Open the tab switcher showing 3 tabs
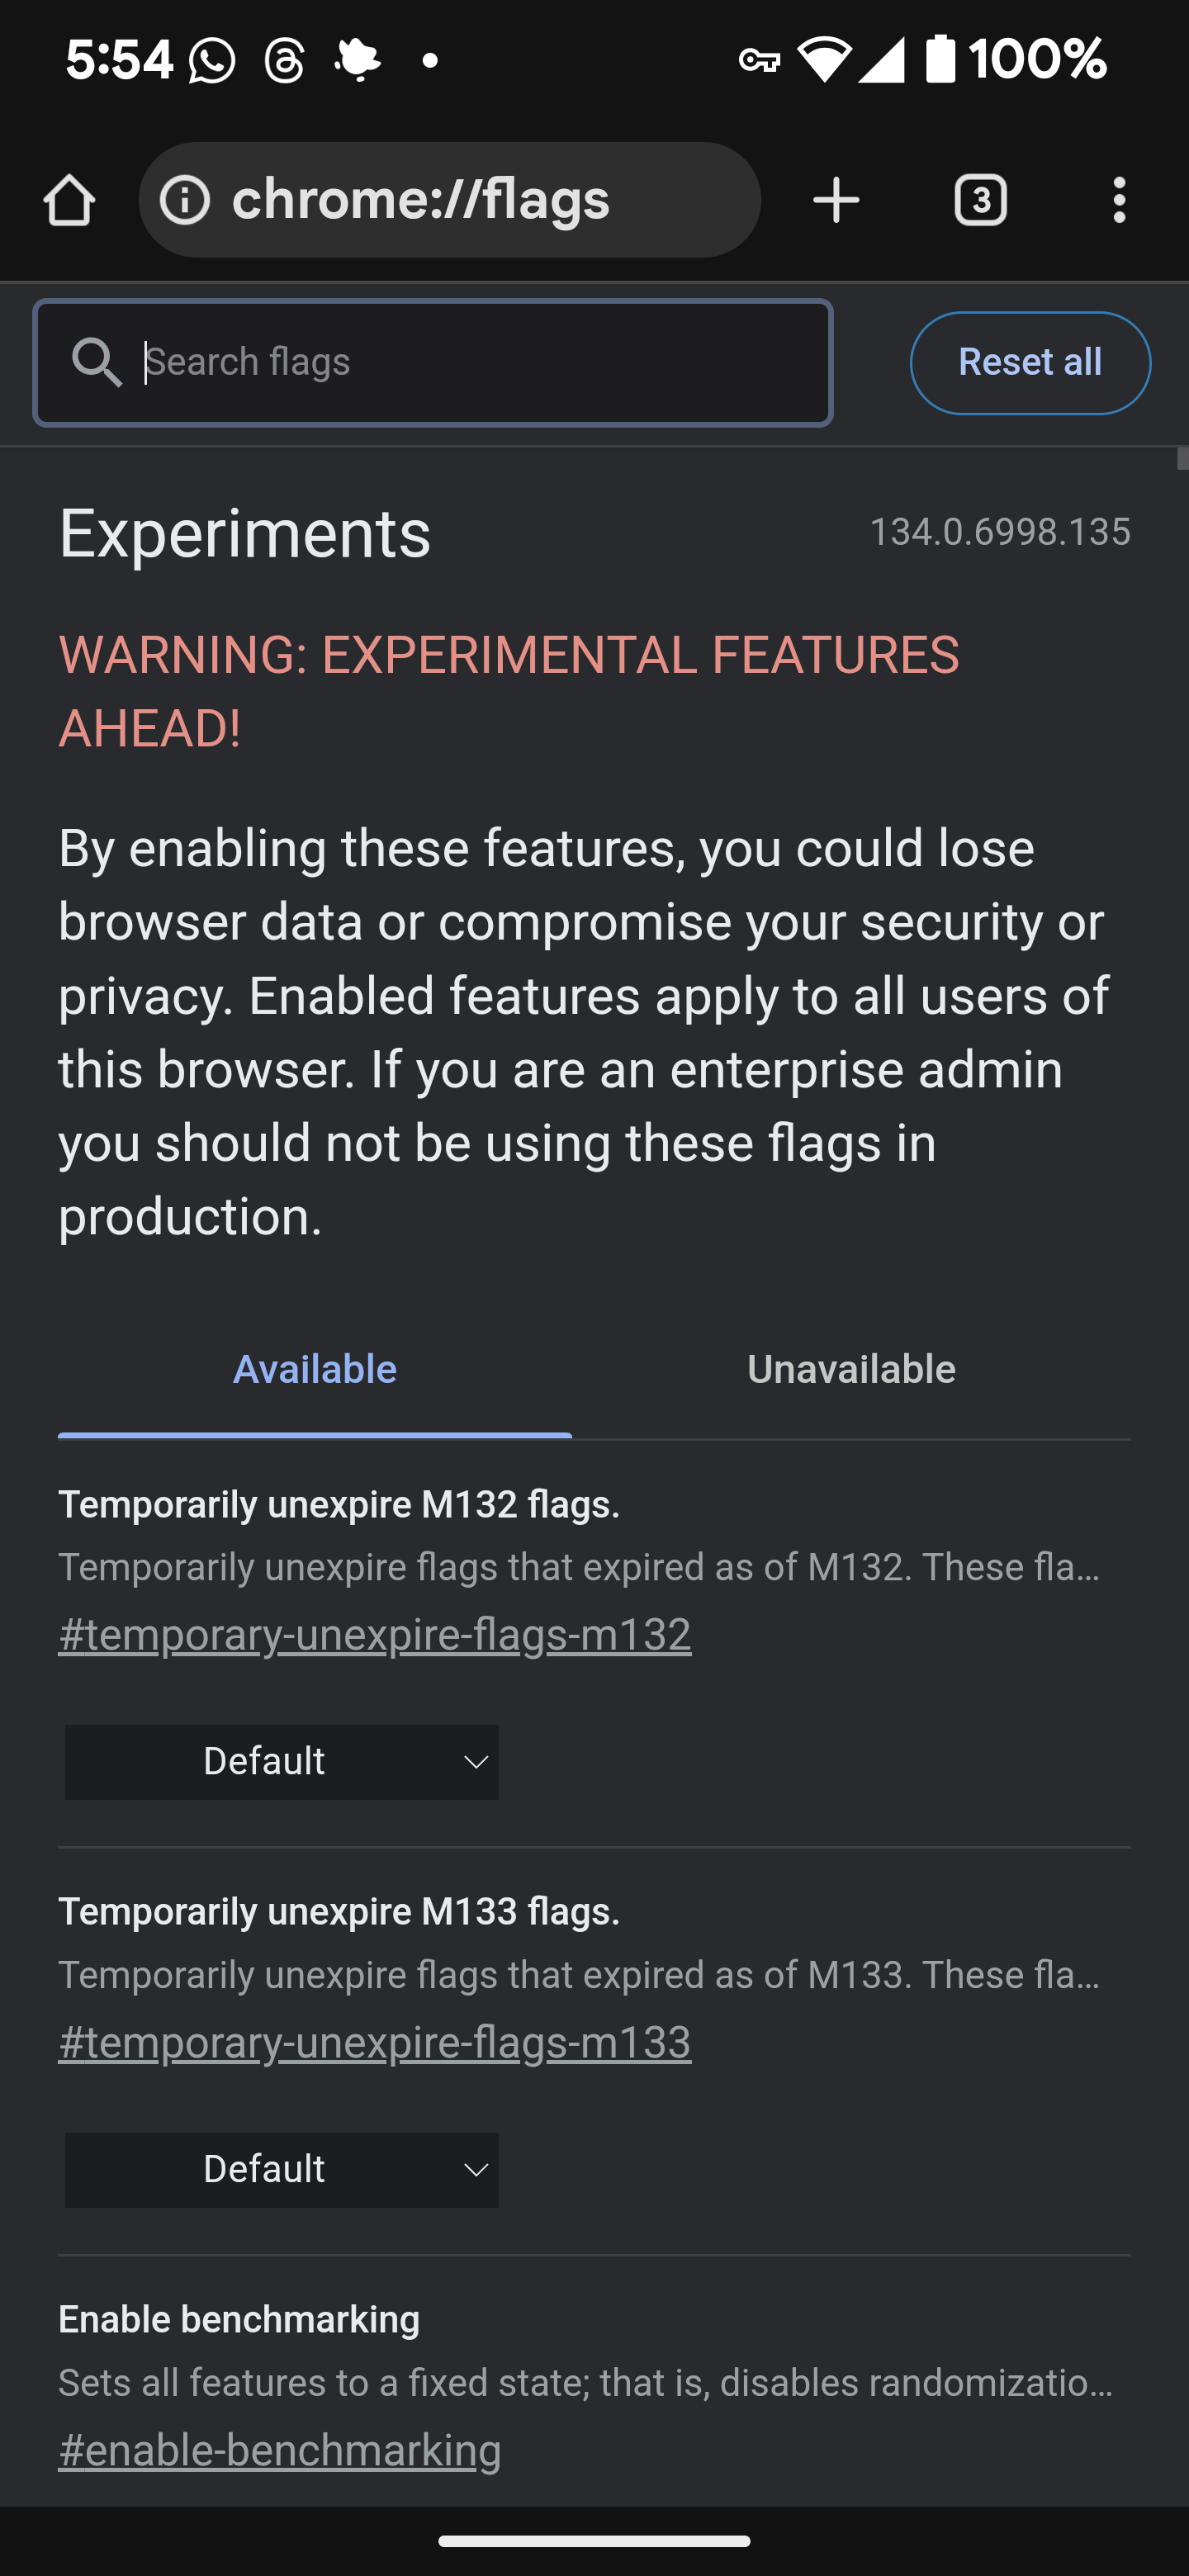Viewport: 1189px width, 2576px height. (980, 201)
